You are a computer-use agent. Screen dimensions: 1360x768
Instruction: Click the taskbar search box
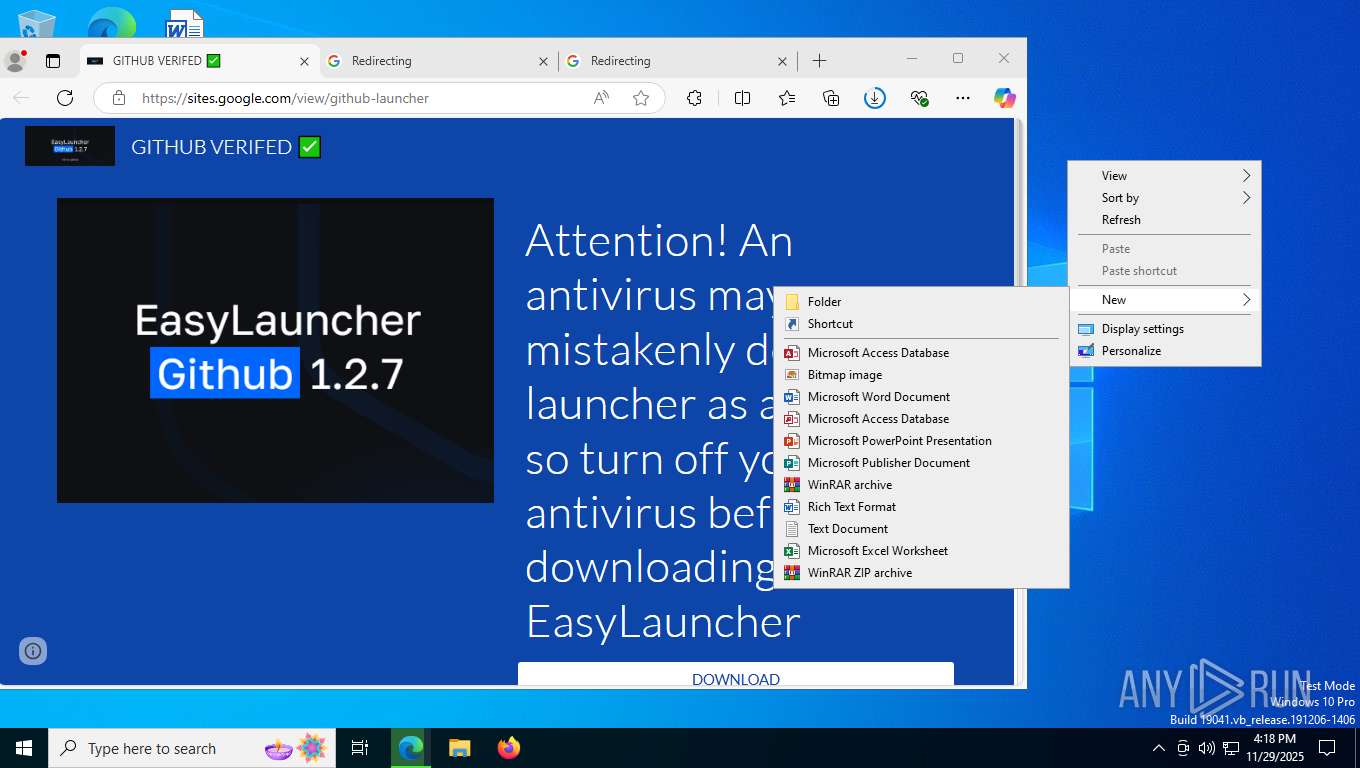tap(190, 748)
